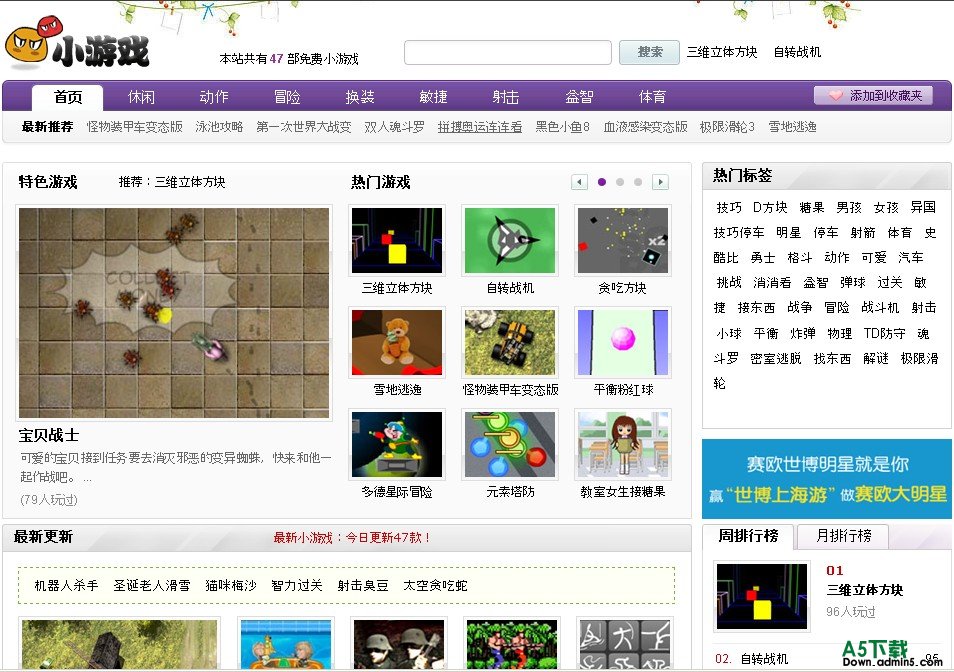Open the 贪吃方块 game icon
The image size is (954, 672).
[x=622, y=241]
